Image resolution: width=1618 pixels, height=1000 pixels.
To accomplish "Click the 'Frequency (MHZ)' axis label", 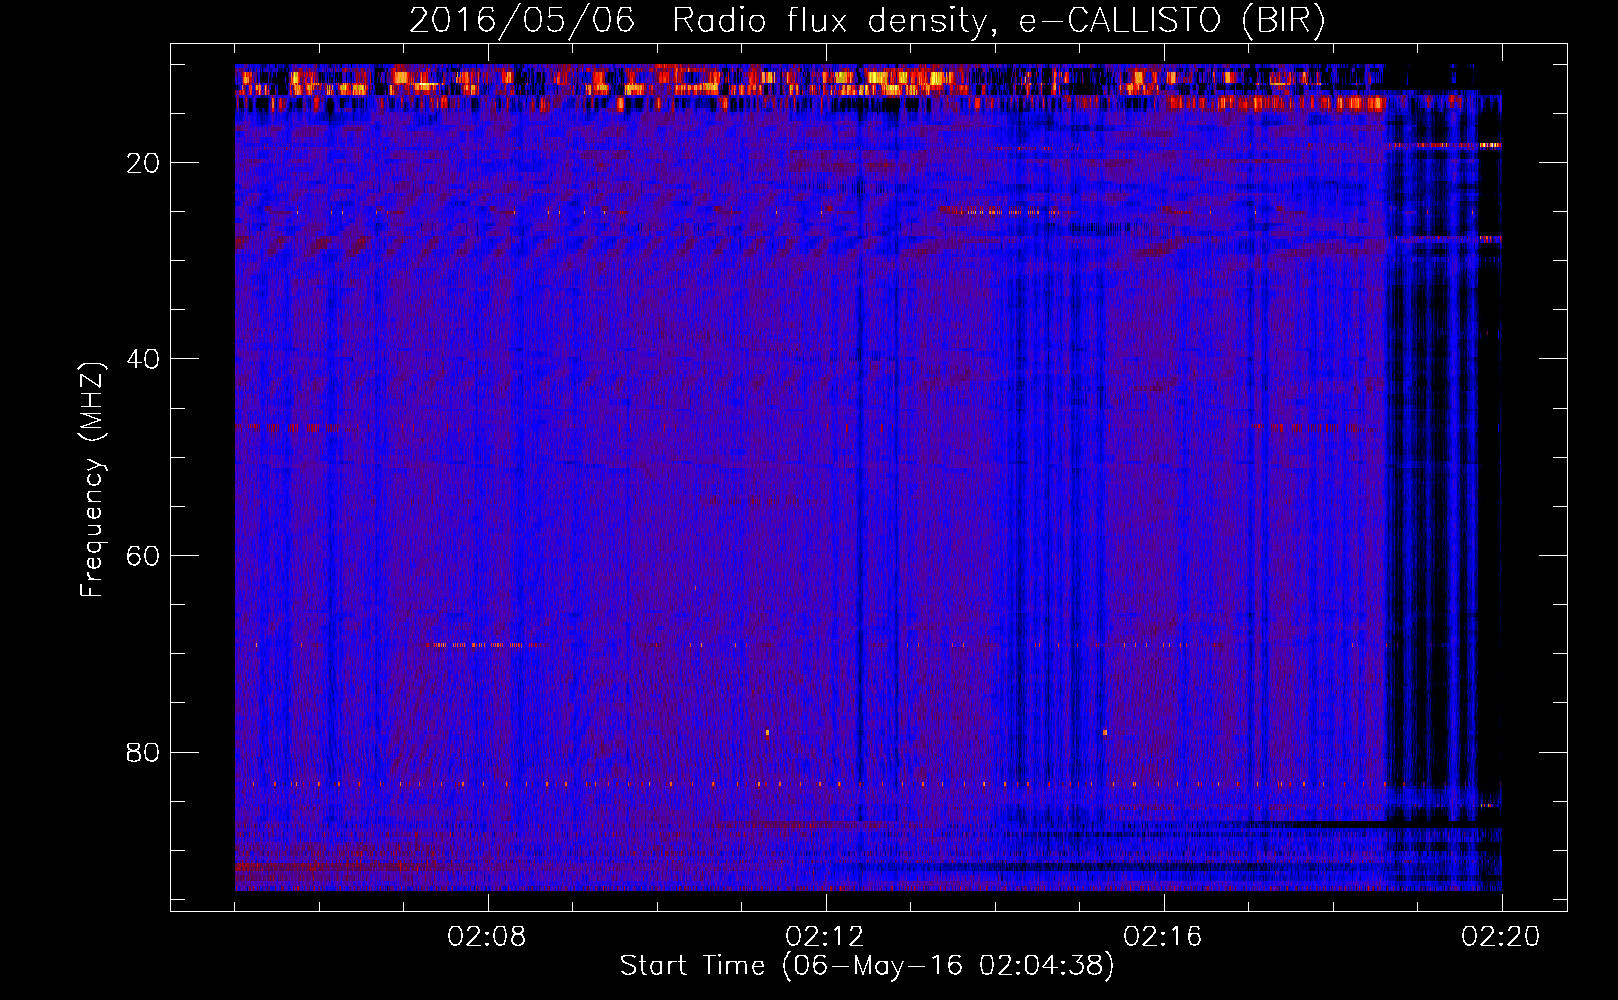I will [x=92, y=480].
